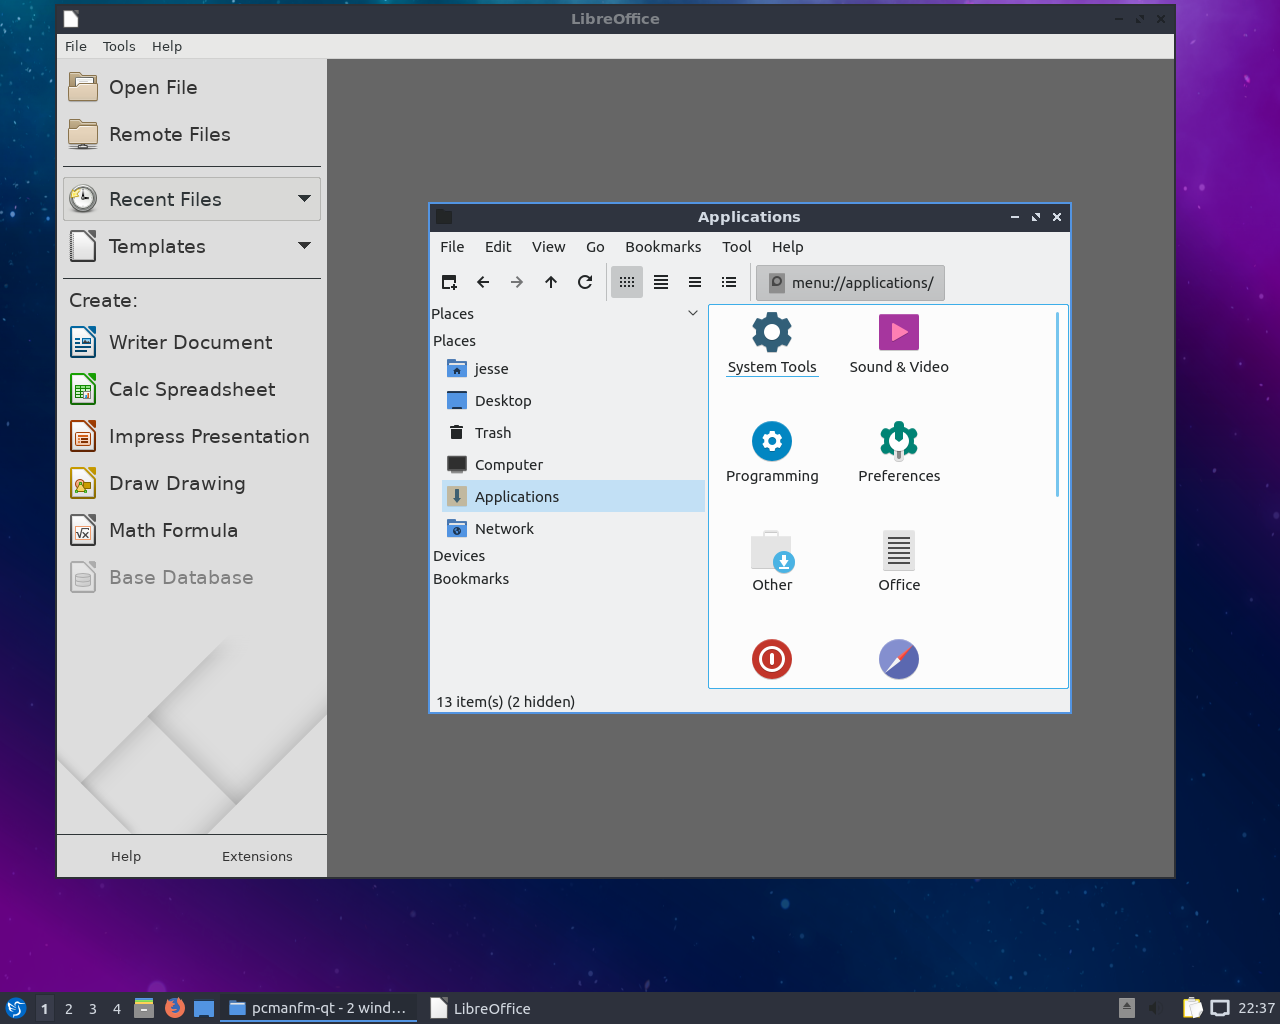Expand the Recent Files dropdown arrow

click(x=304, y=199)
